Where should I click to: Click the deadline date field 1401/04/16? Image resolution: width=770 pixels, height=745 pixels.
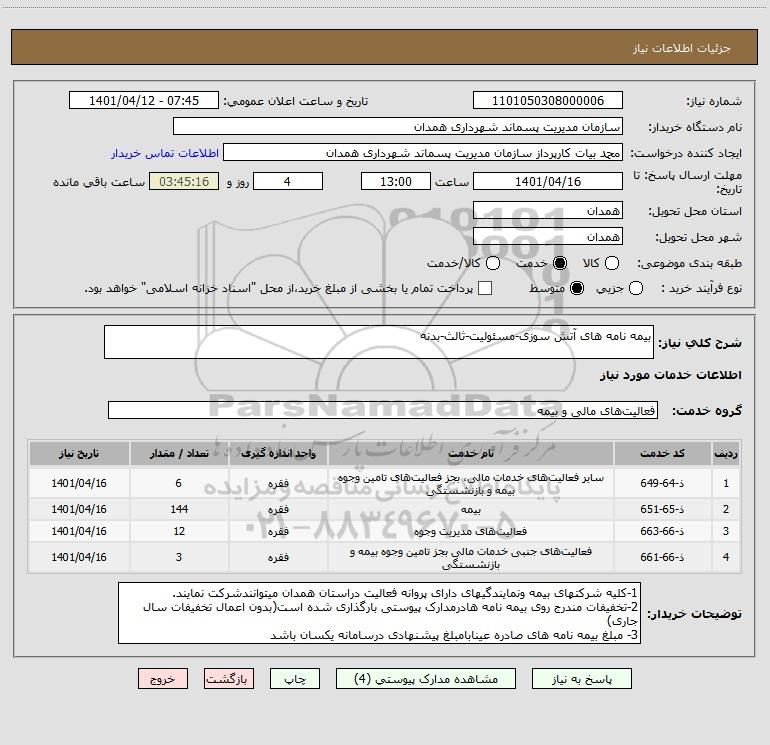click(548, 181)
